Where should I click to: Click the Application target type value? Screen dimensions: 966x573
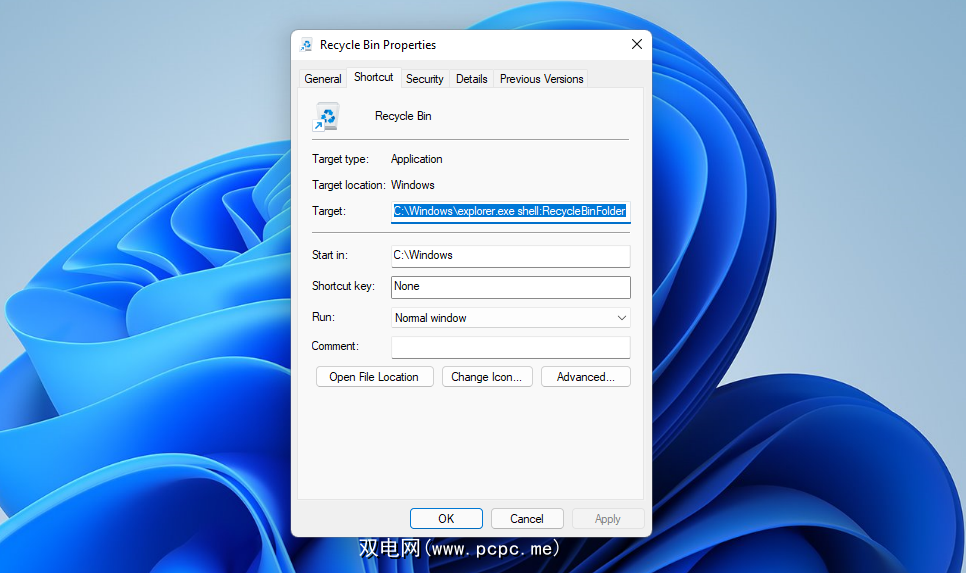tap(416, 159)
